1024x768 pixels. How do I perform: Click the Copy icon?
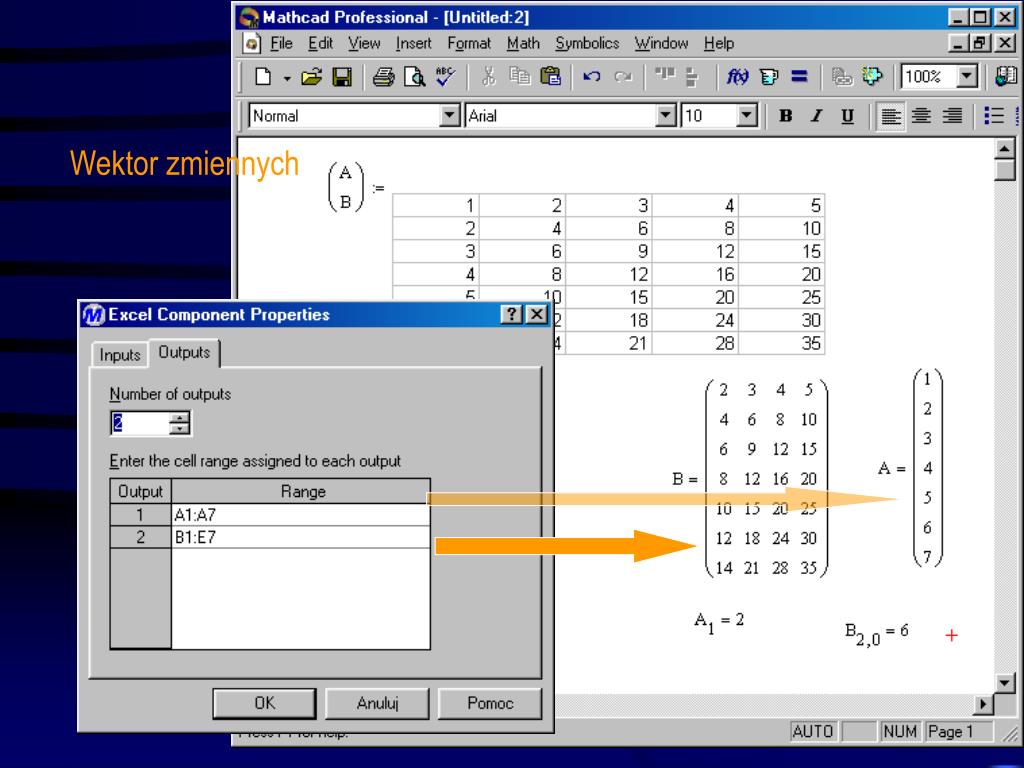(520, 76)
